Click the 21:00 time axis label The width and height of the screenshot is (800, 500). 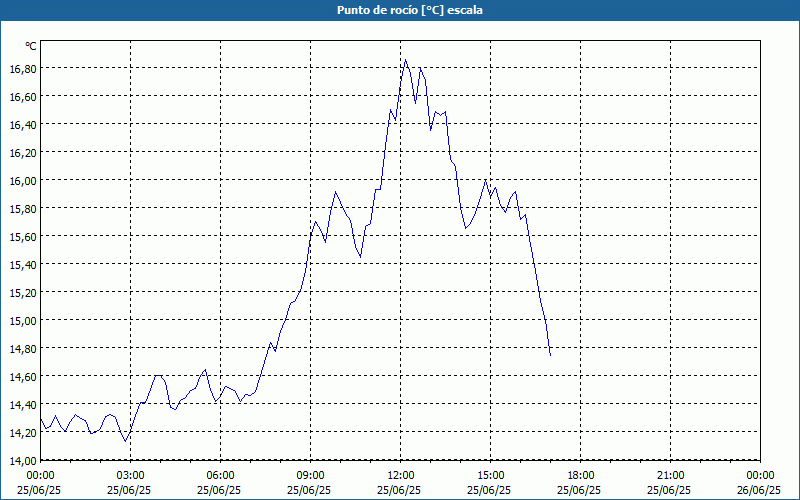click(670, 476)
